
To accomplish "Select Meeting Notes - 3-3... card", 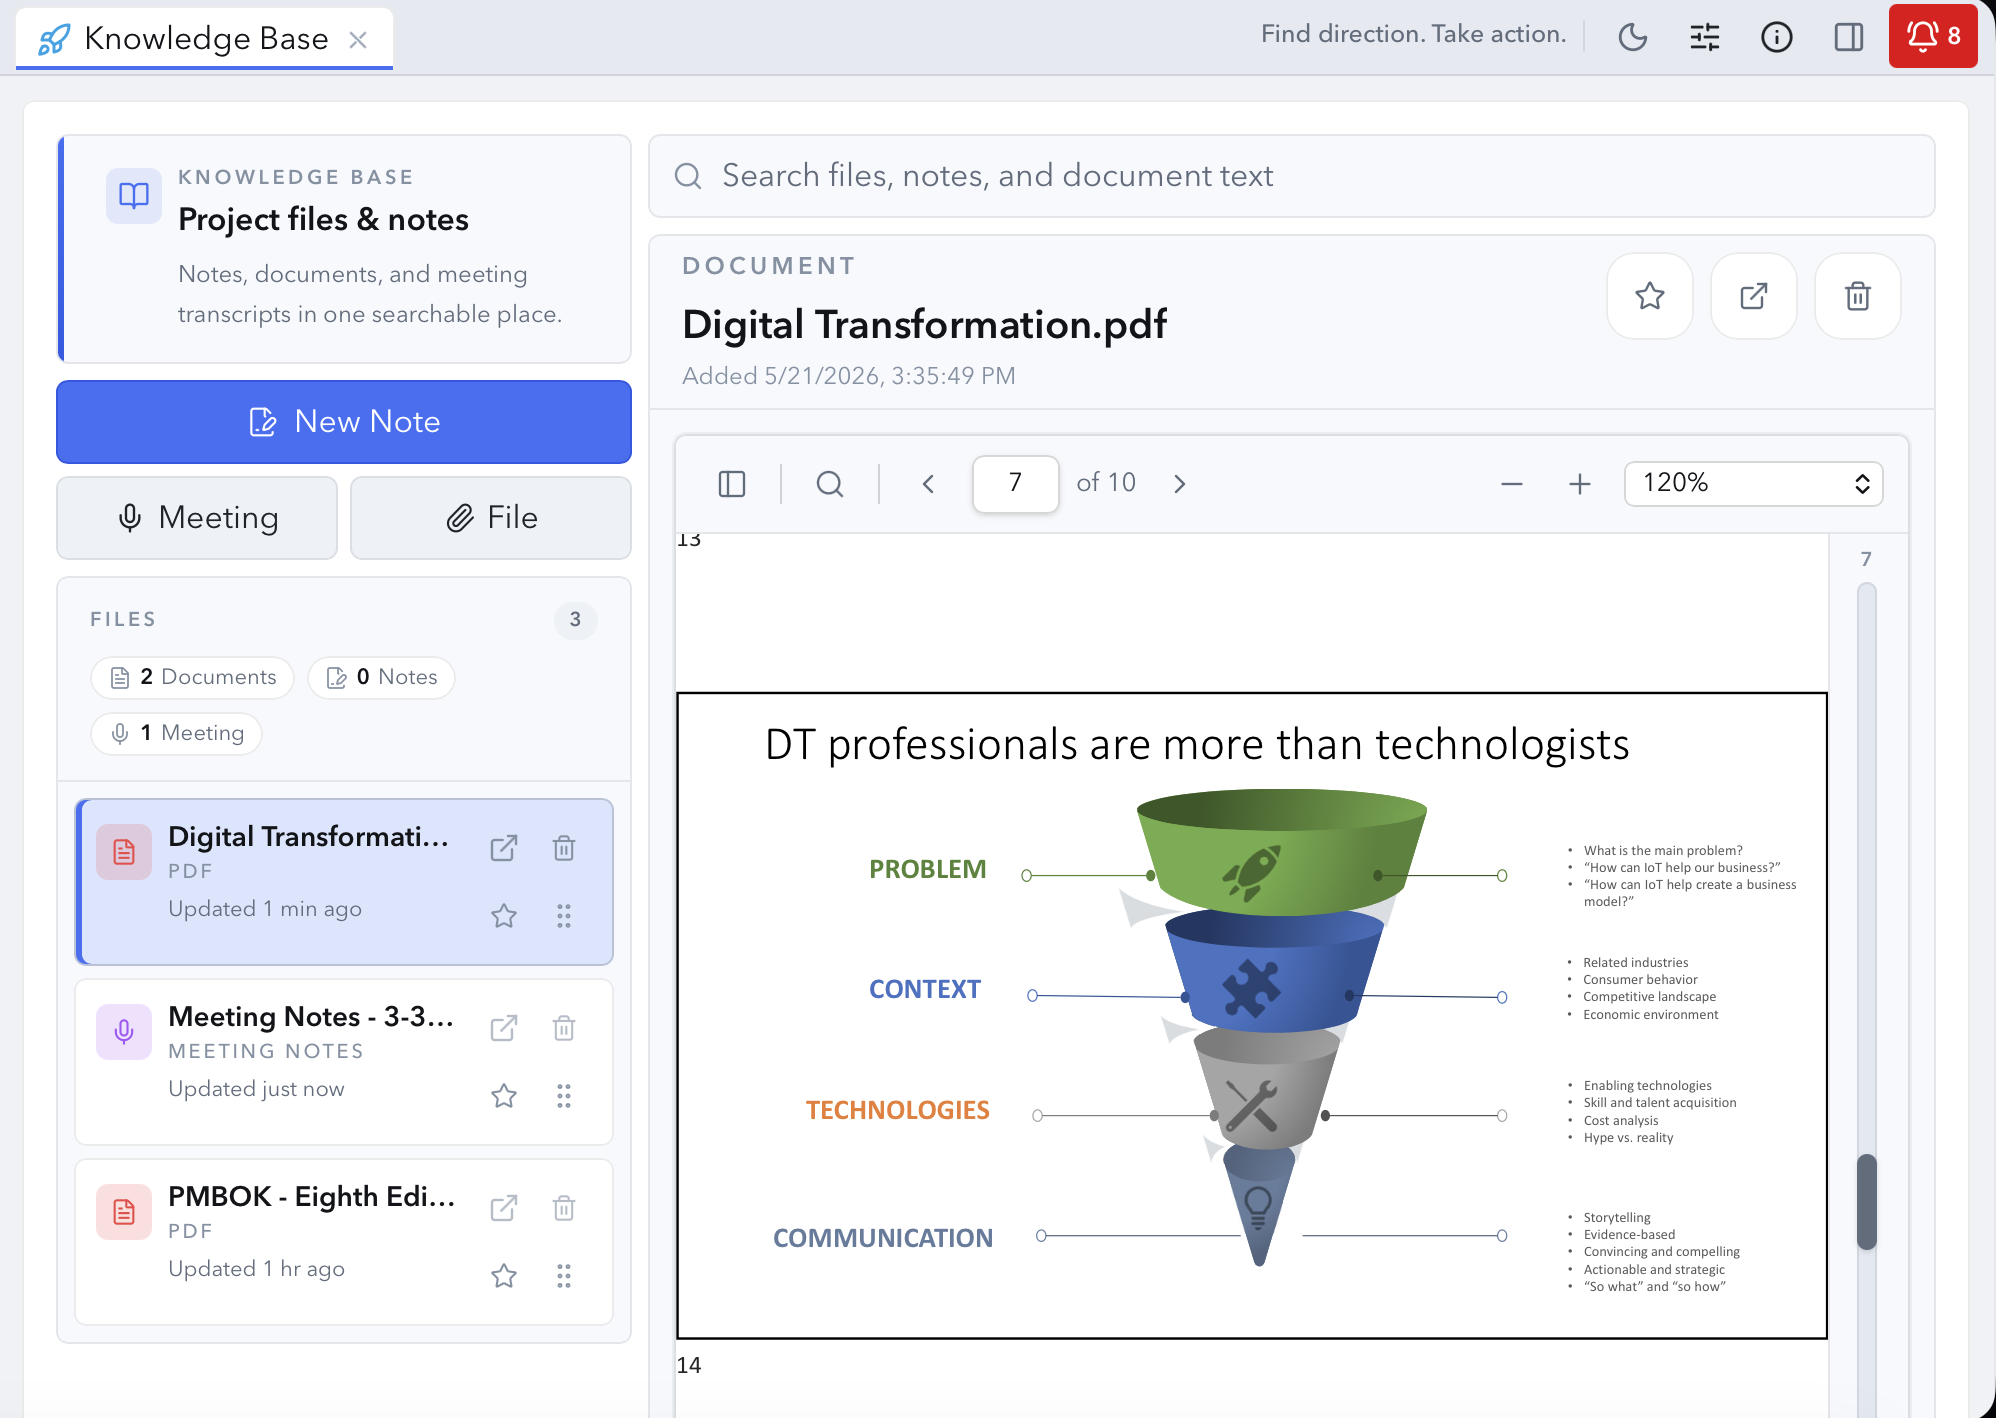I will (x=344, y=1062).
